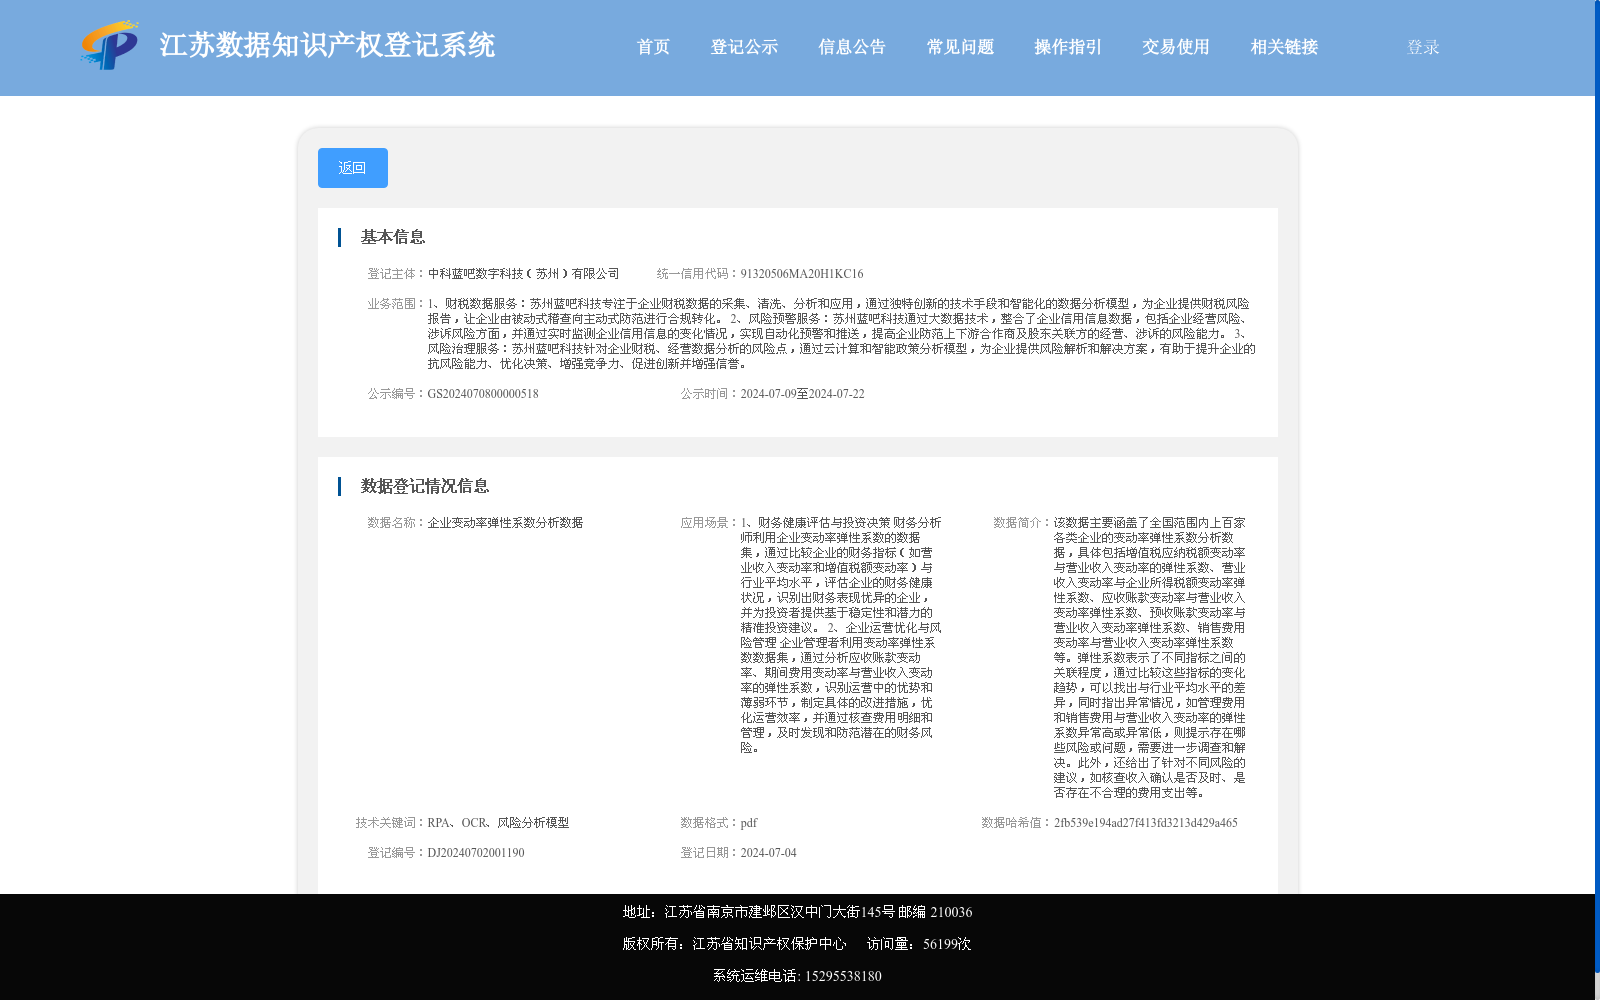Click the site logo icon
Viewport: 1600px width, 1000px height.
point(110,46)
